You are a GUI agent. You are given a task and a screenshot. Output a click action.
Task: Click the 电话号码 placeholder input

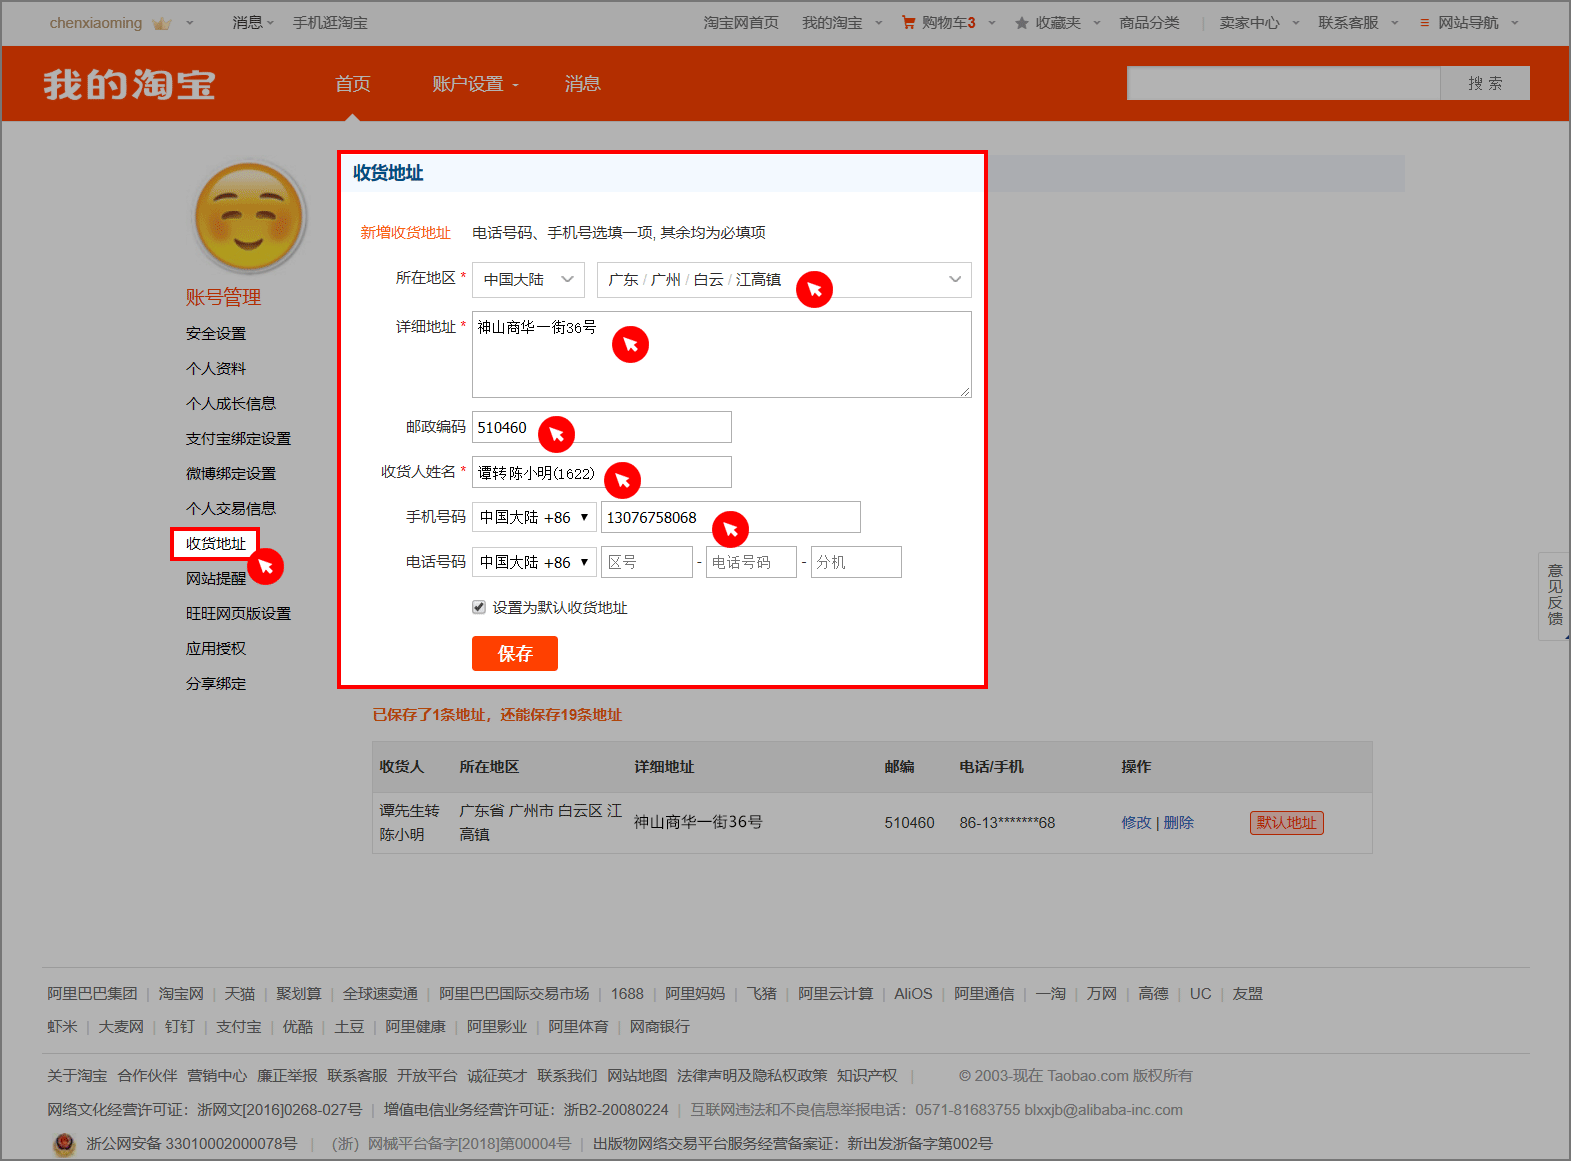[x=751, y=562]
